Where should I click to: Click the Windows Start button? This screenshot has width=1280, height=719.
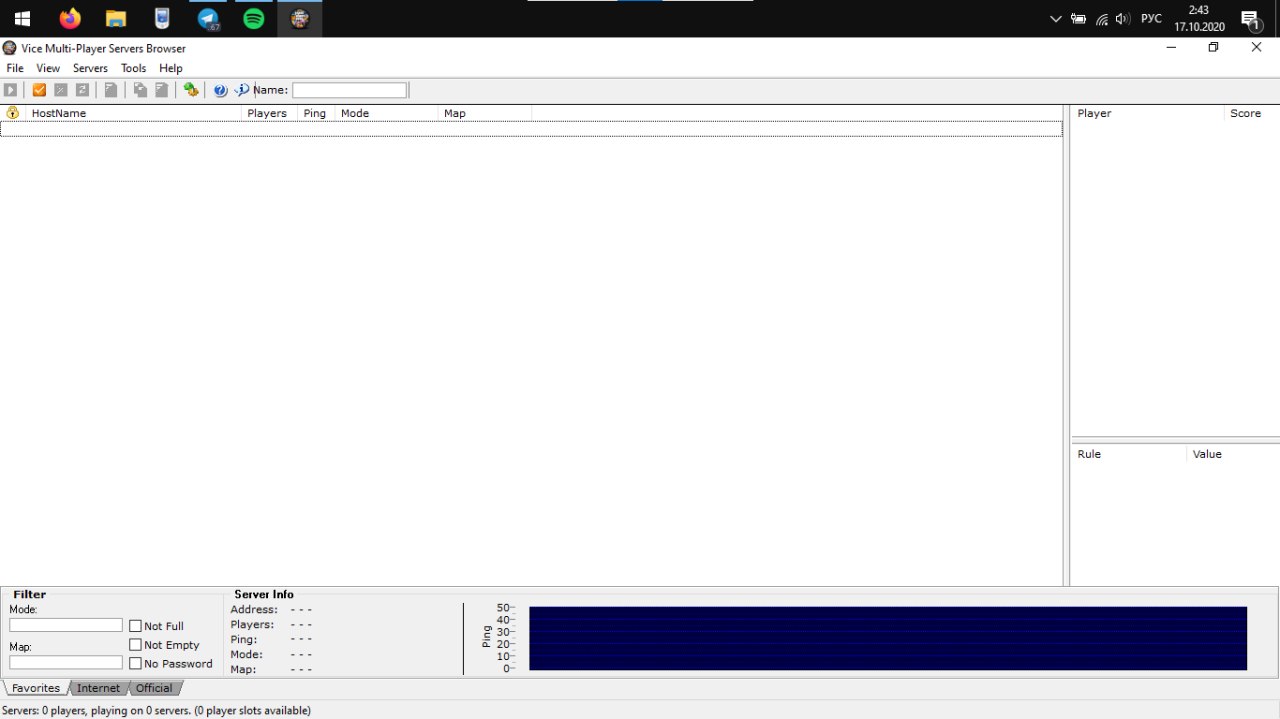click(x=22, y=18)
